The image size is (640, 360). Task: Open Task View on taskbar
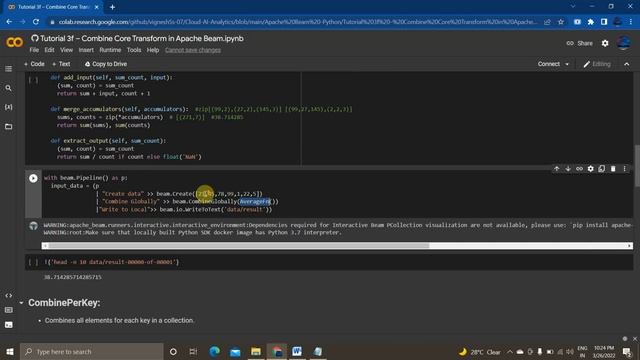193,351
